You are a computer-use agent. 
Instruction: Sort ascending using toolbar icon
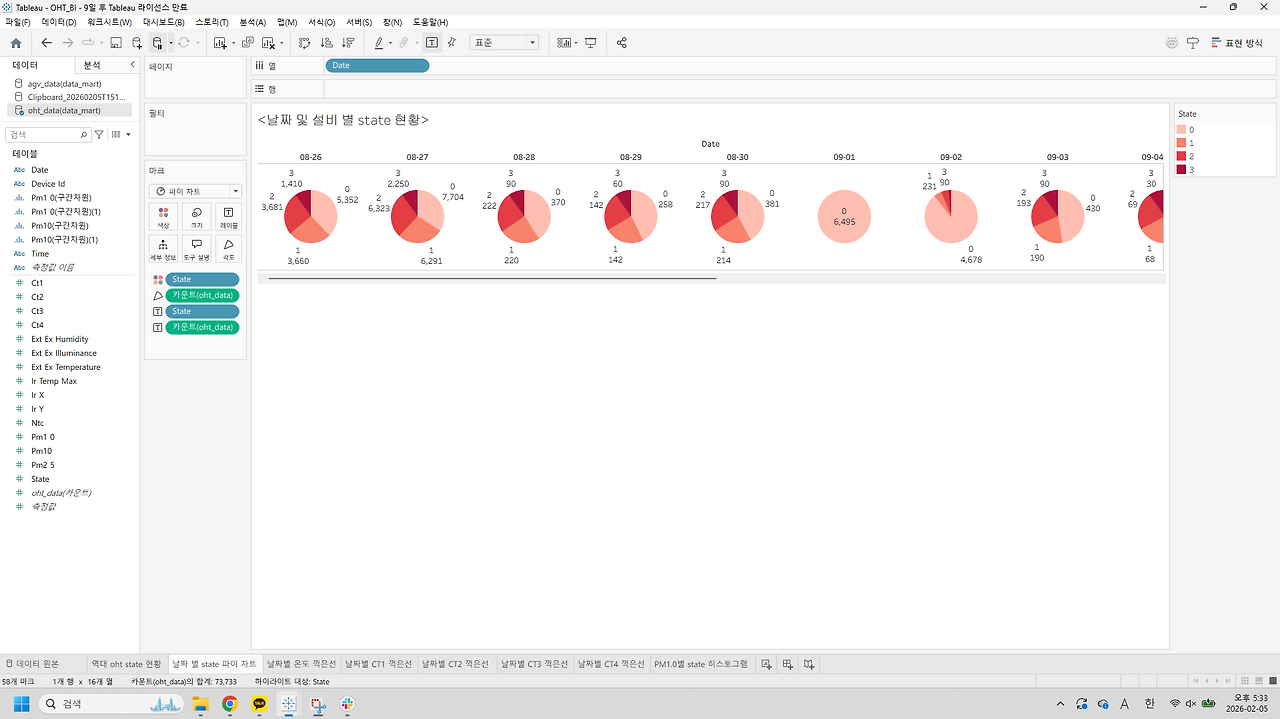326,43
